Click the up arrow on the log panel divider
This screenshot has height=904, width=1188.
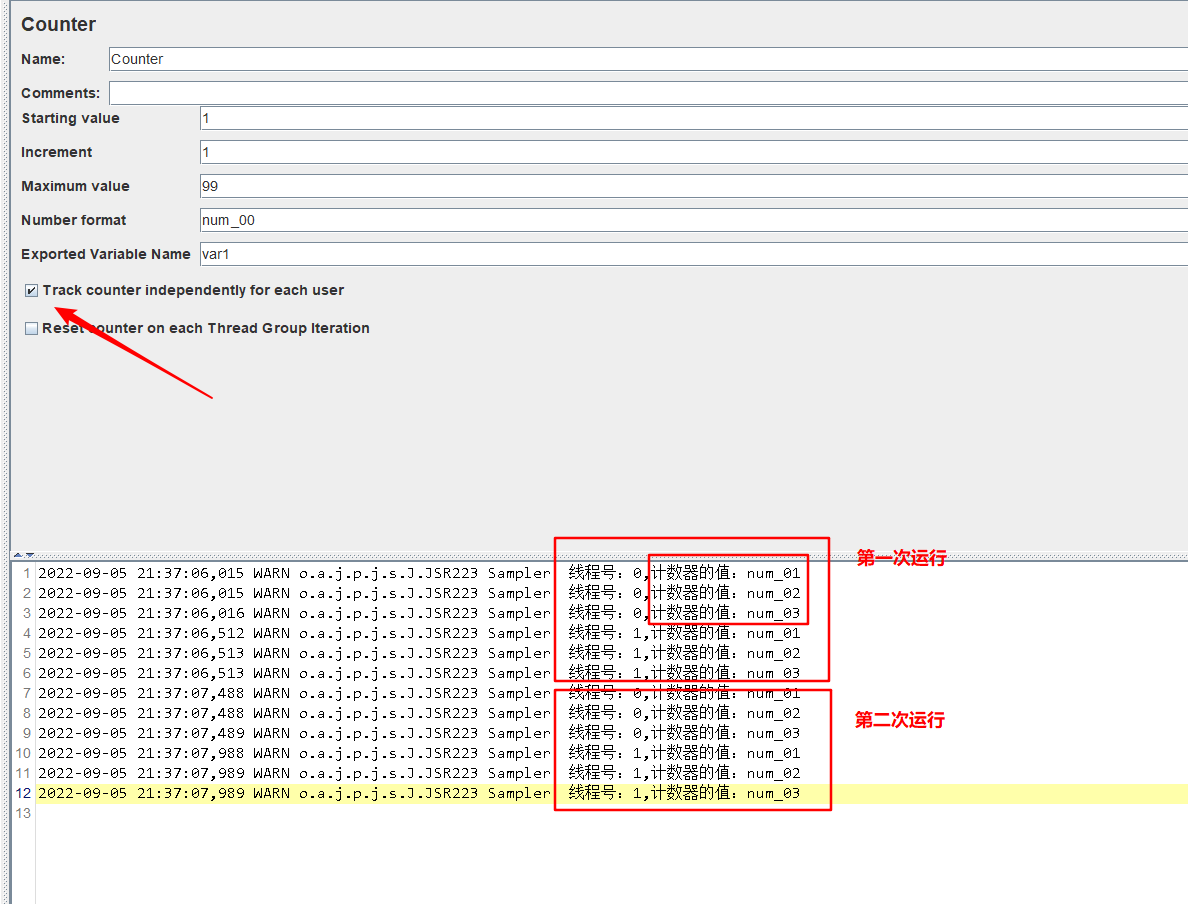pyautogui.click(x=17, y=554)
